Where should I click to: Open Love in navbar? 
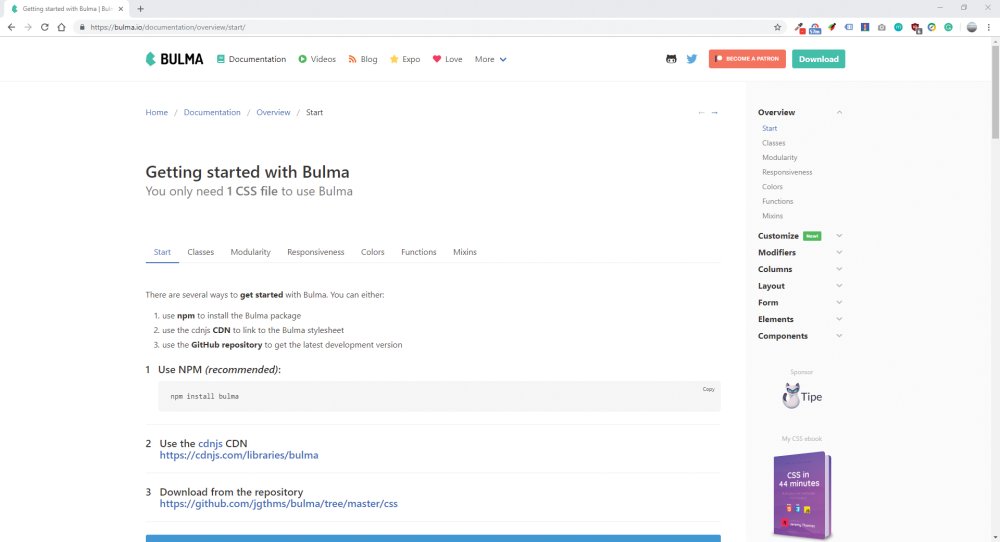447,59
